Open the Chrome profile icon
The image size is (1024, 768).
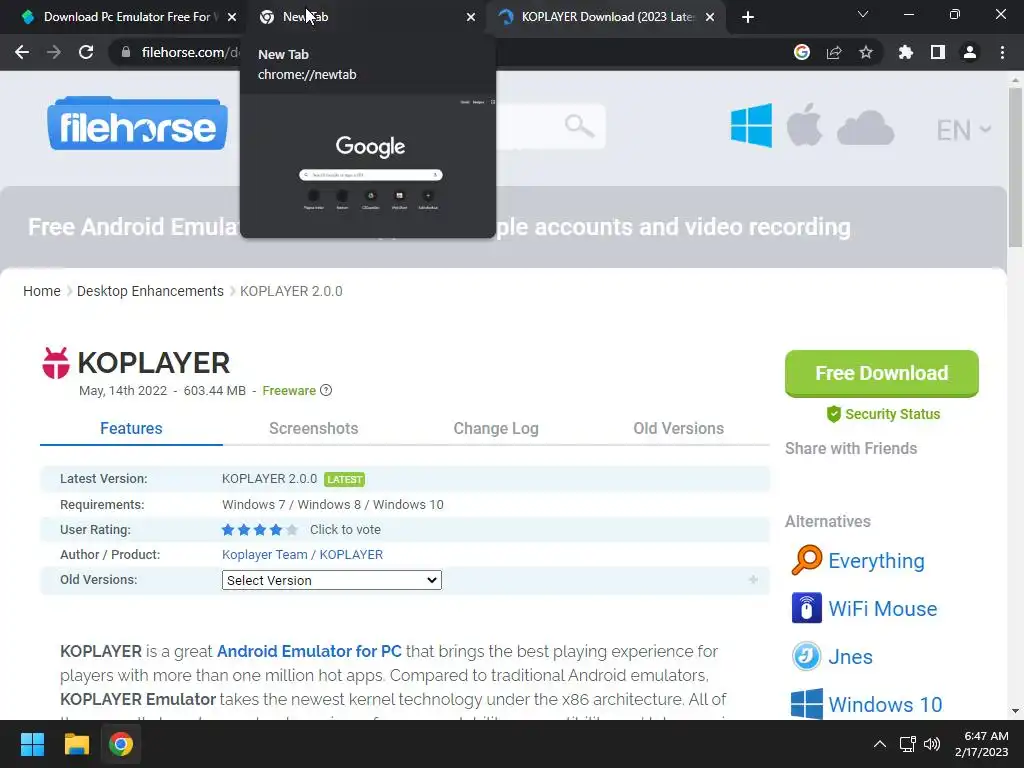point(970,52)
